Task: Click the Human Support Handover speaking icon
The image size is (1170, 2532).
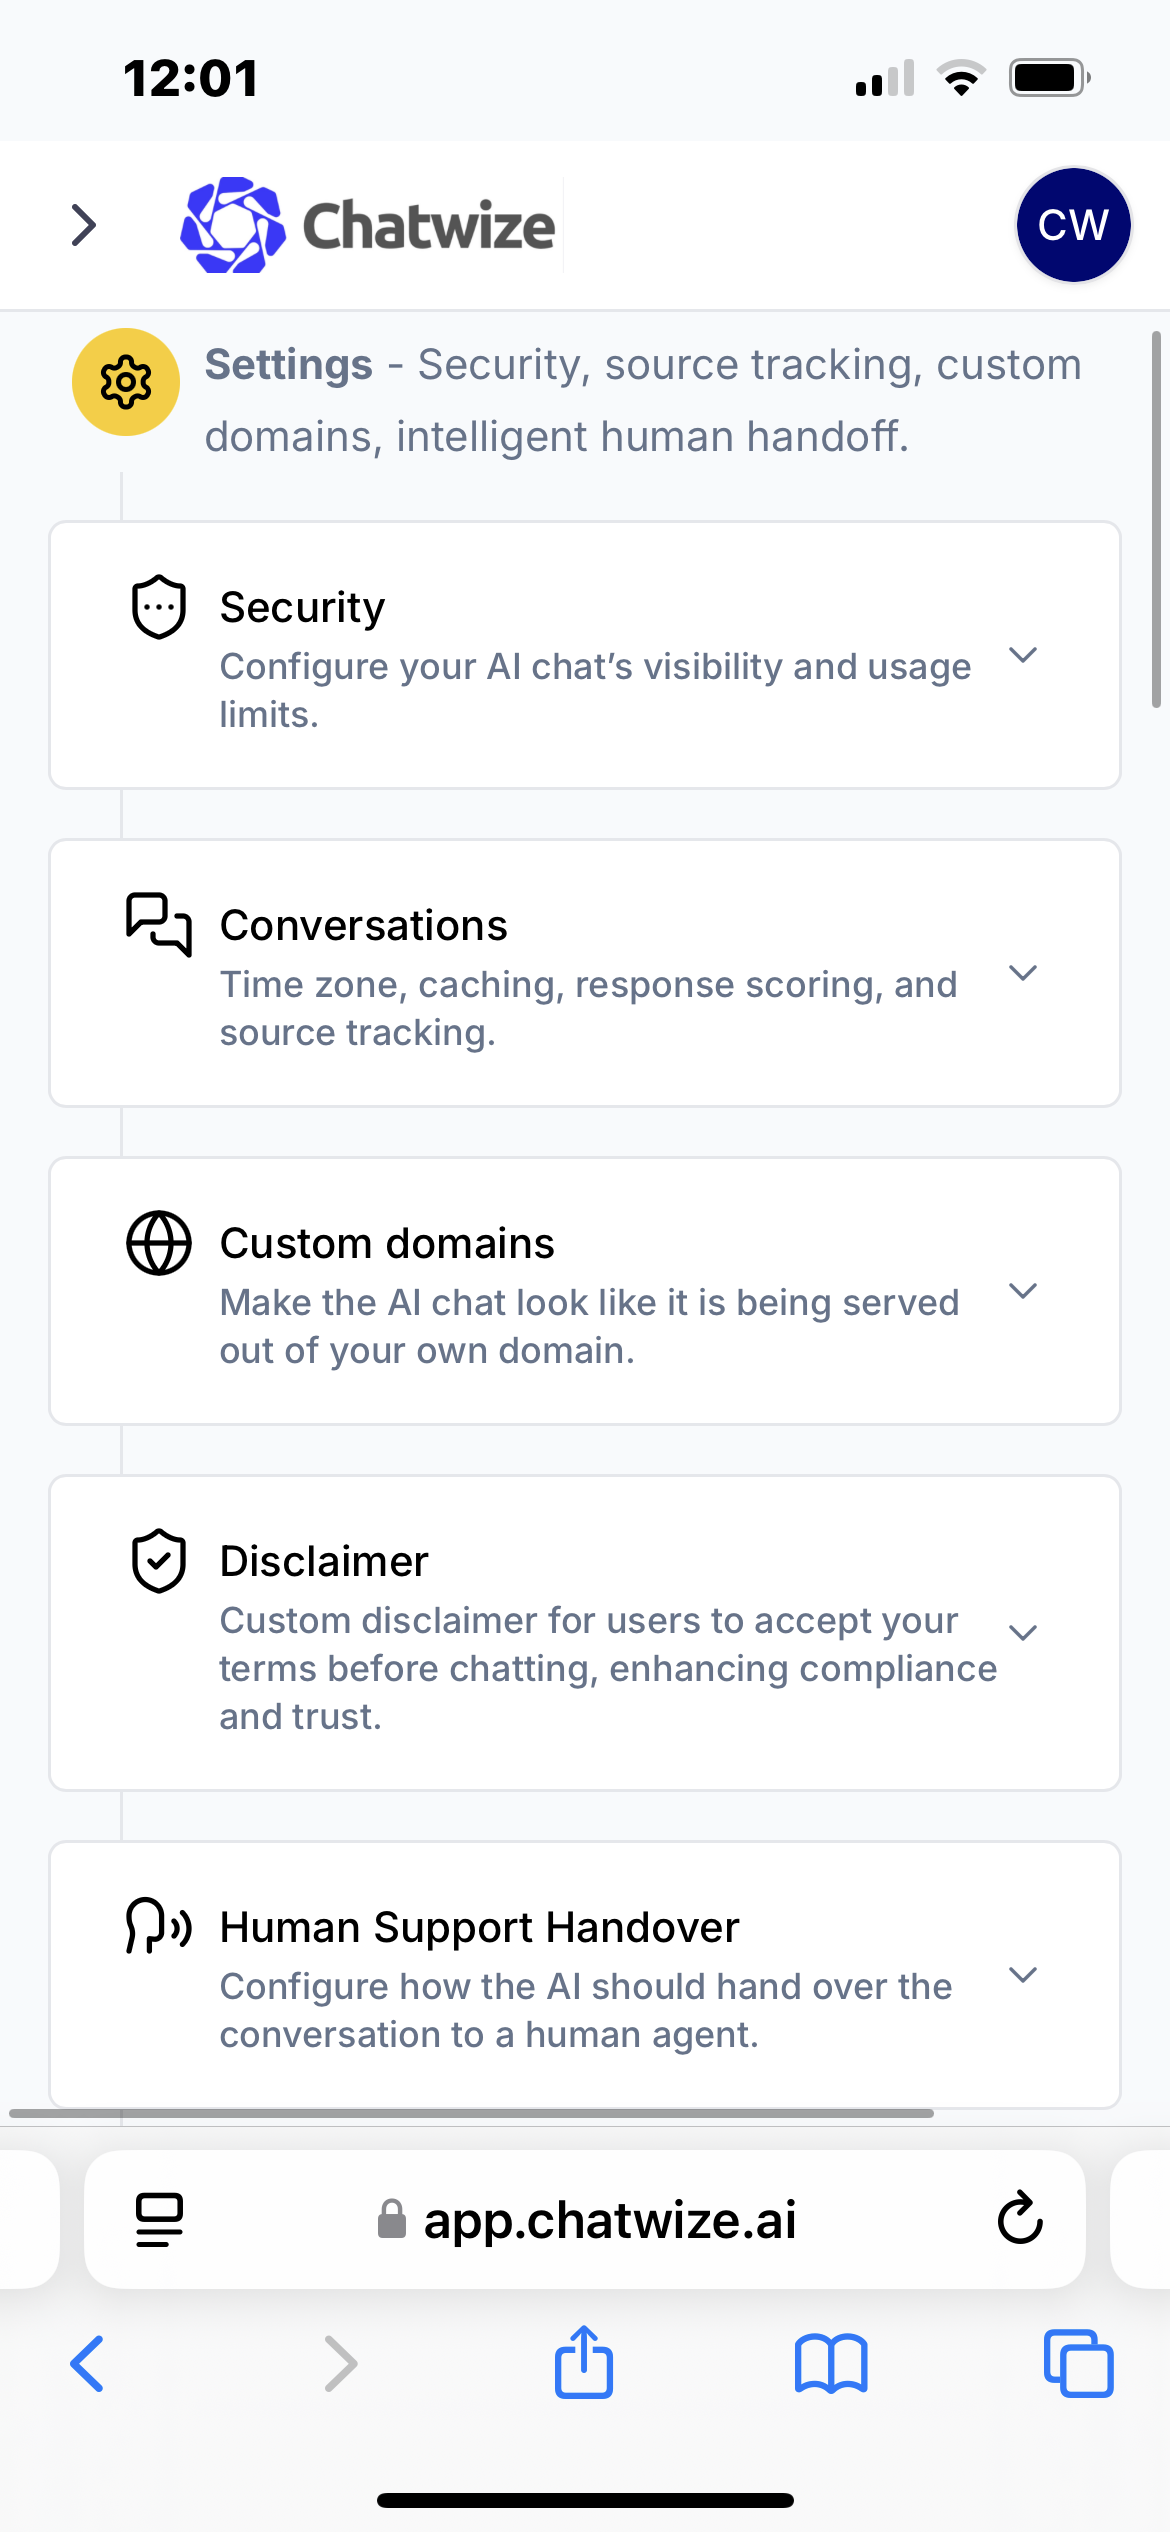Action: pos(159,1926)
